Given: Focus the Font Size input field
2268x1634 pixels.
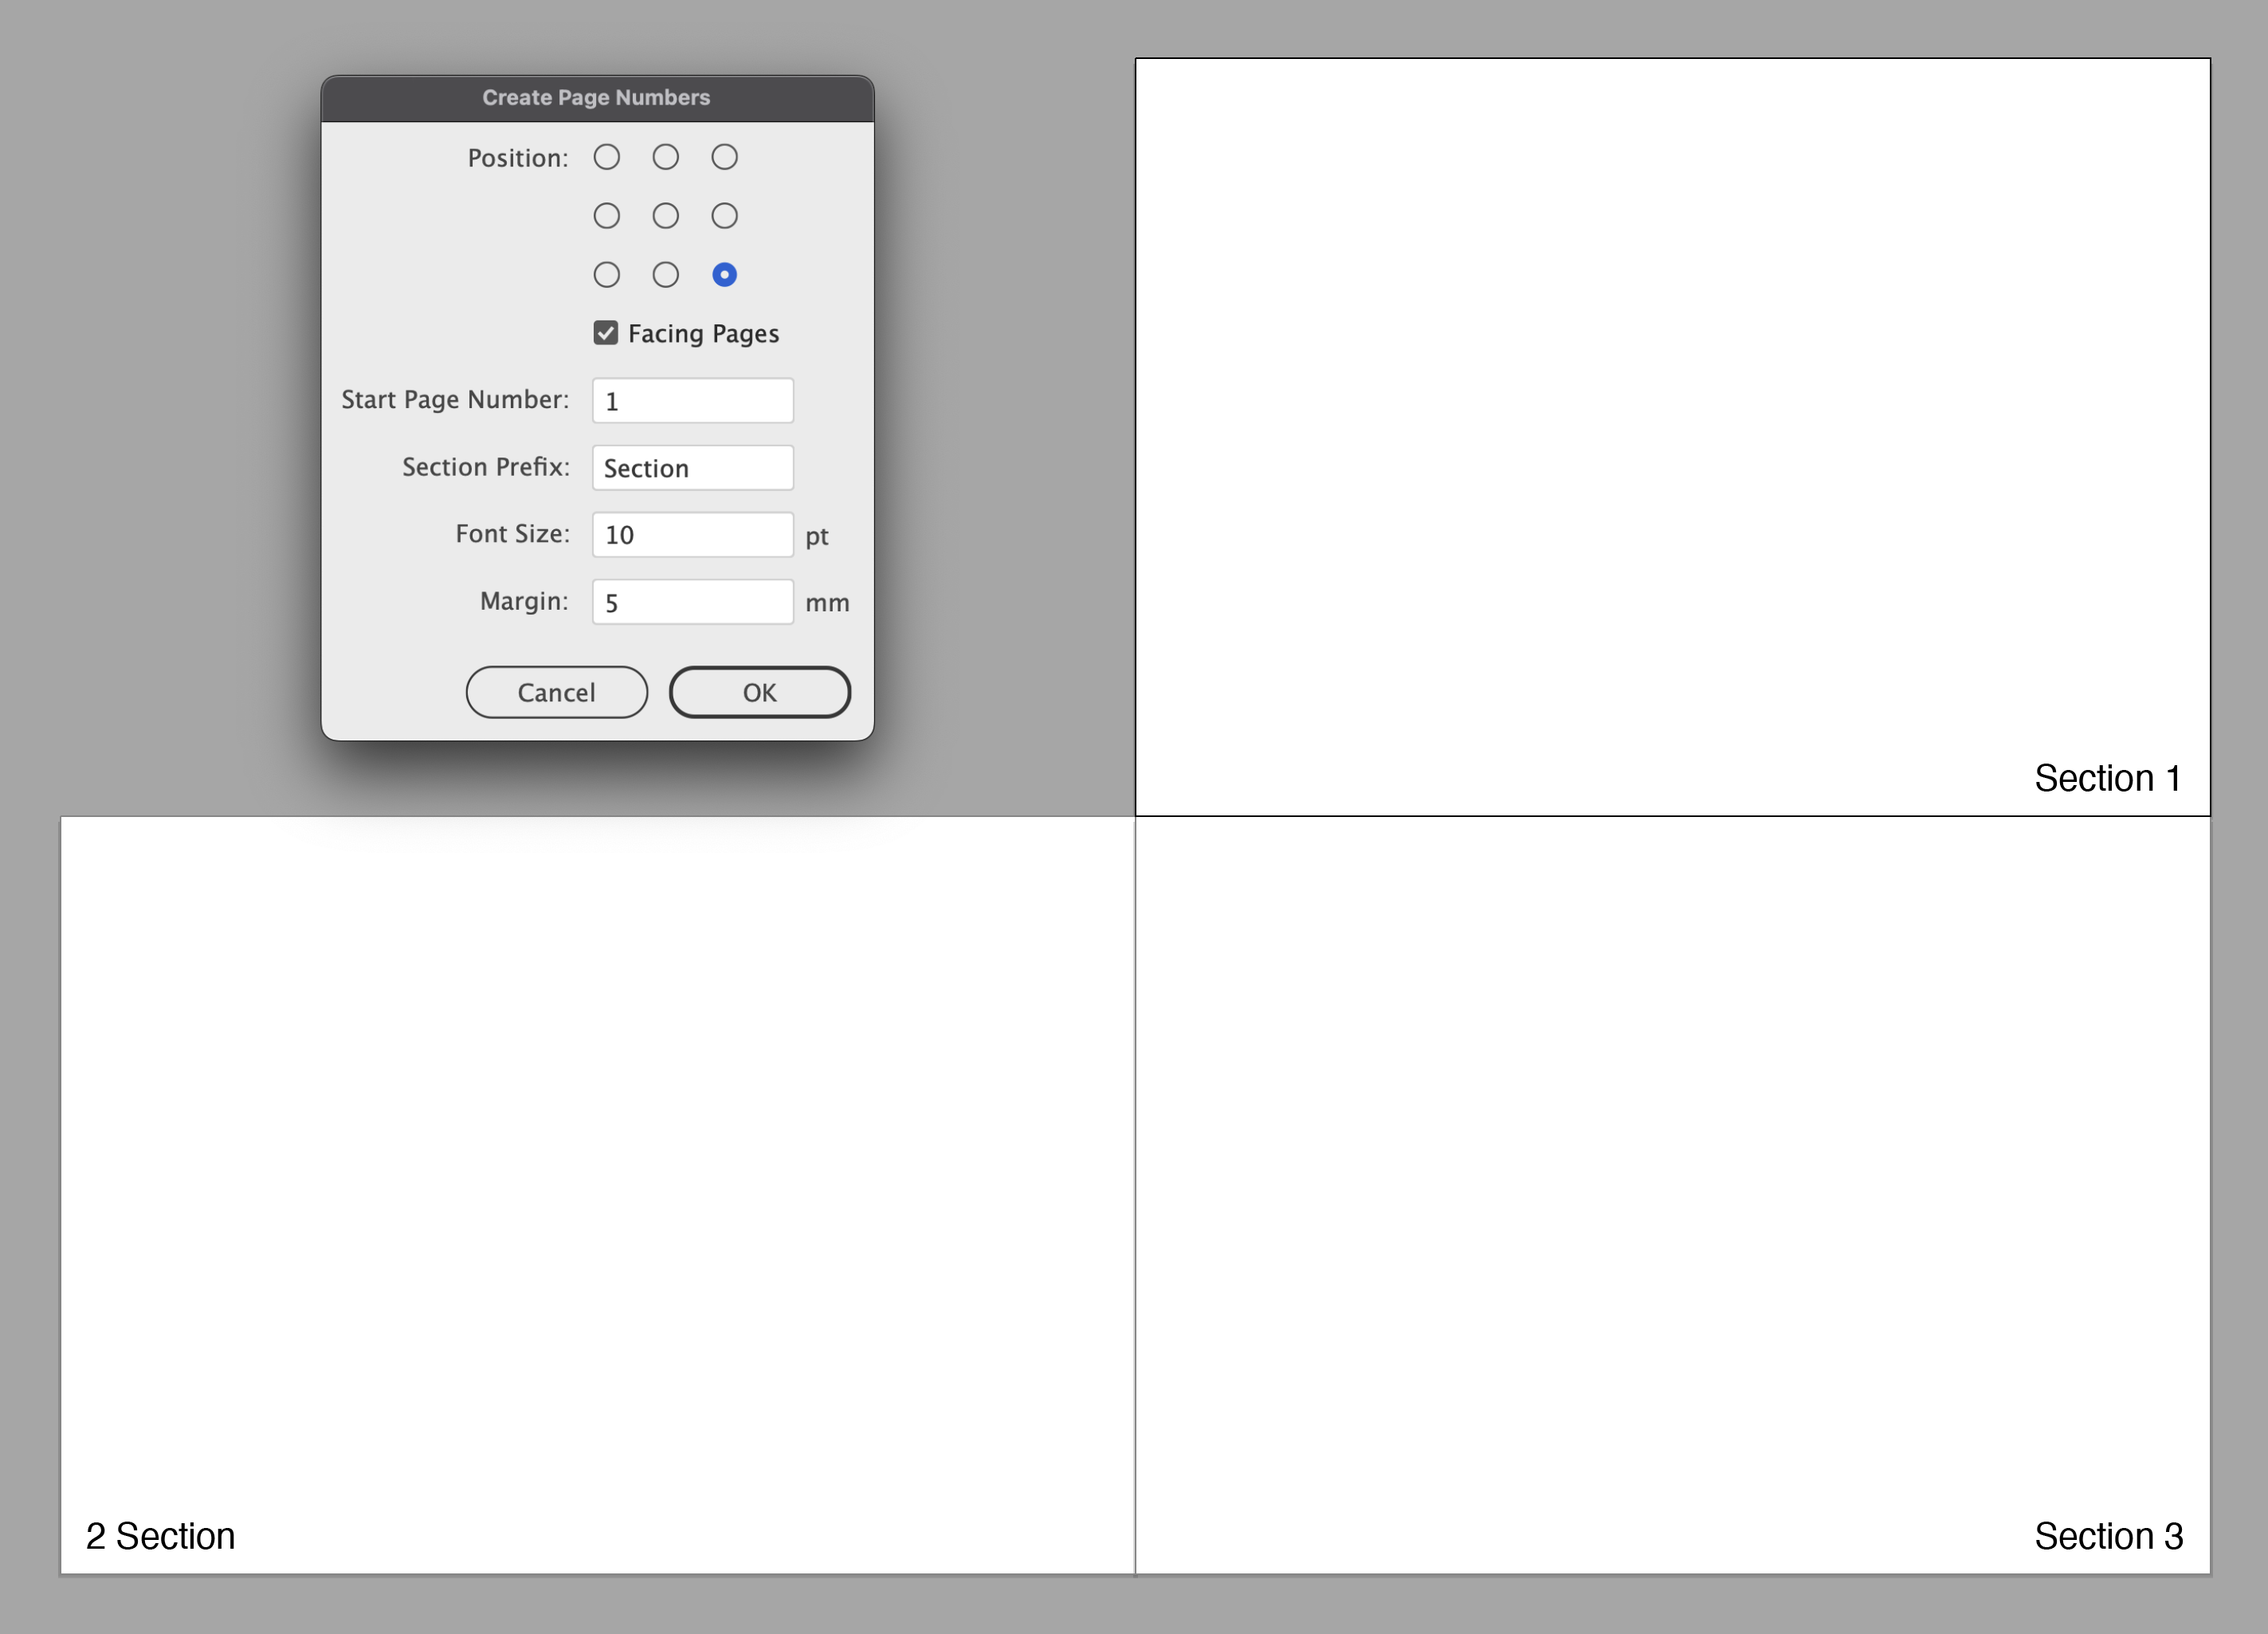Looking at the screenshot, I should [x=692, y=535].
